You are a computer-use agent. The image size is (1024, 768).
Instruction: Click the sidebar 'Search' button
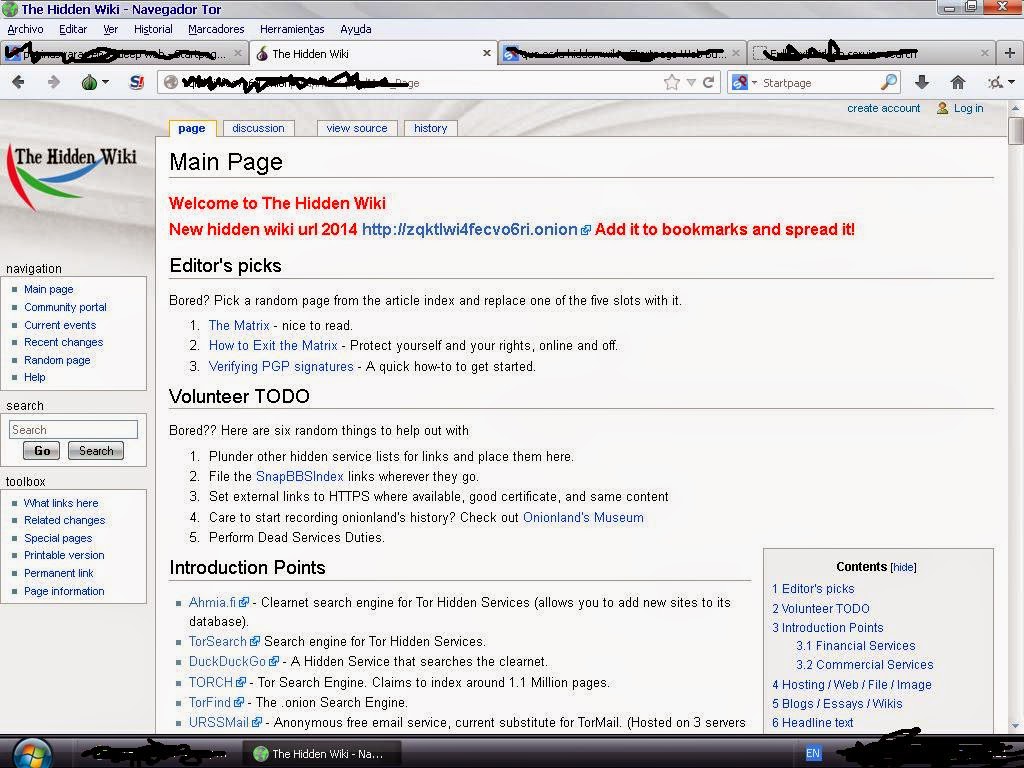[96, 451]
